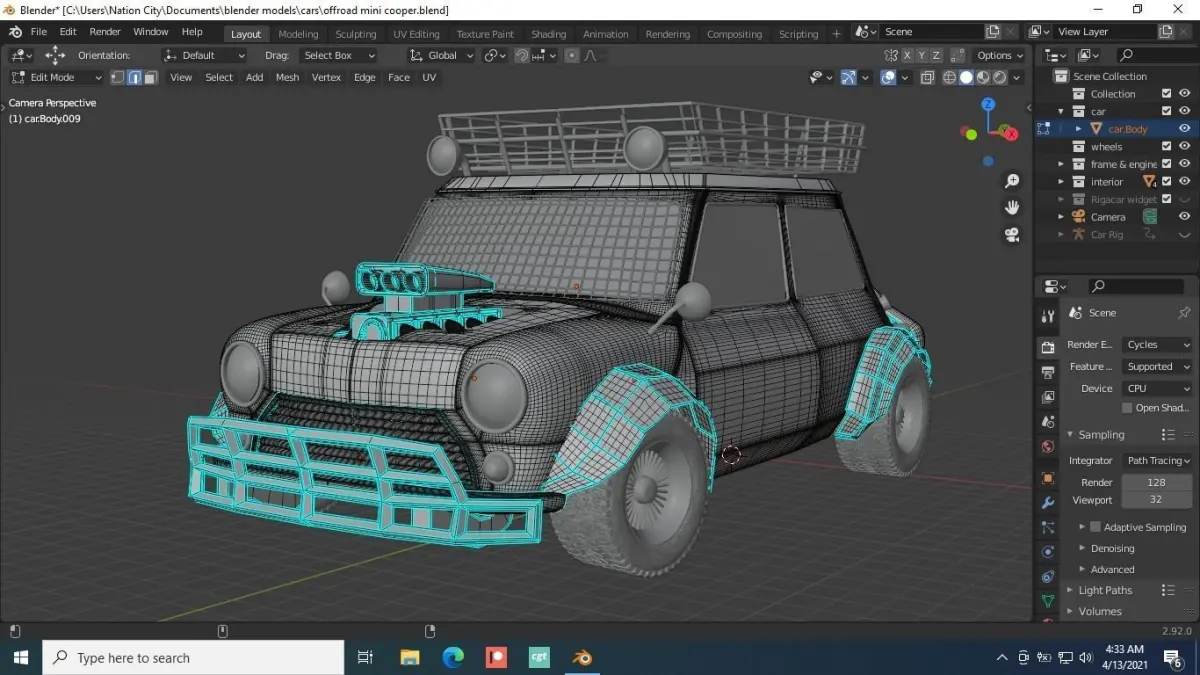This screenshot has height=675, width=1200.
Task: Toggle X axis mirror
Action: tap(907, 55)
